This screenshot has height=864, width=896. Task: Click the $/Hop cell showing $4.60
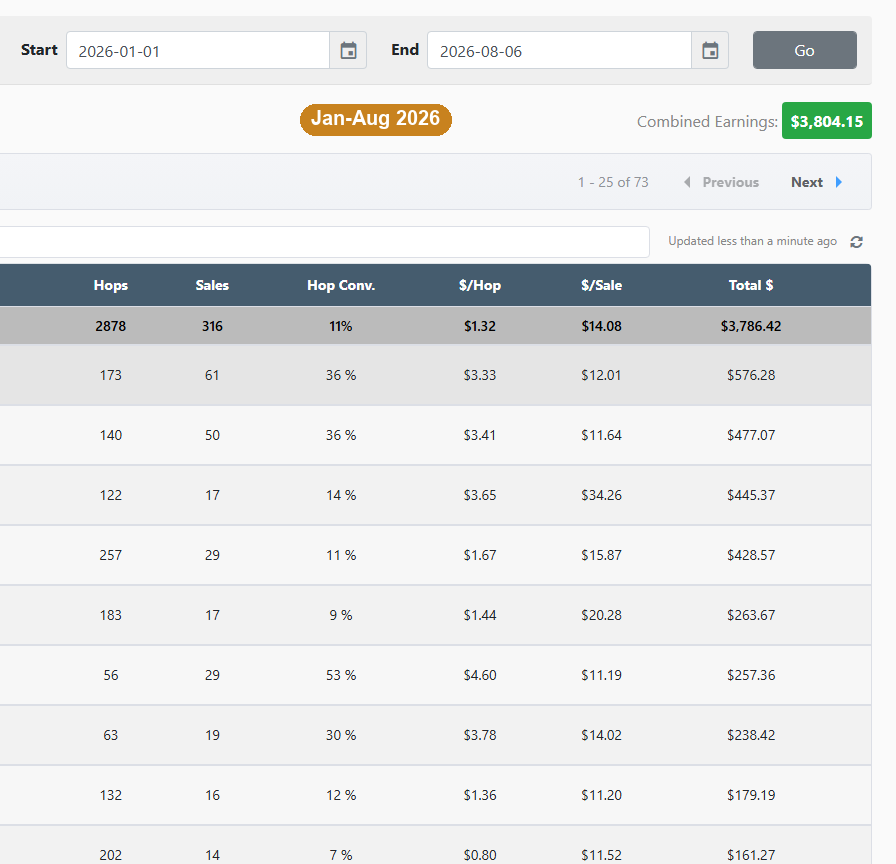480,675
